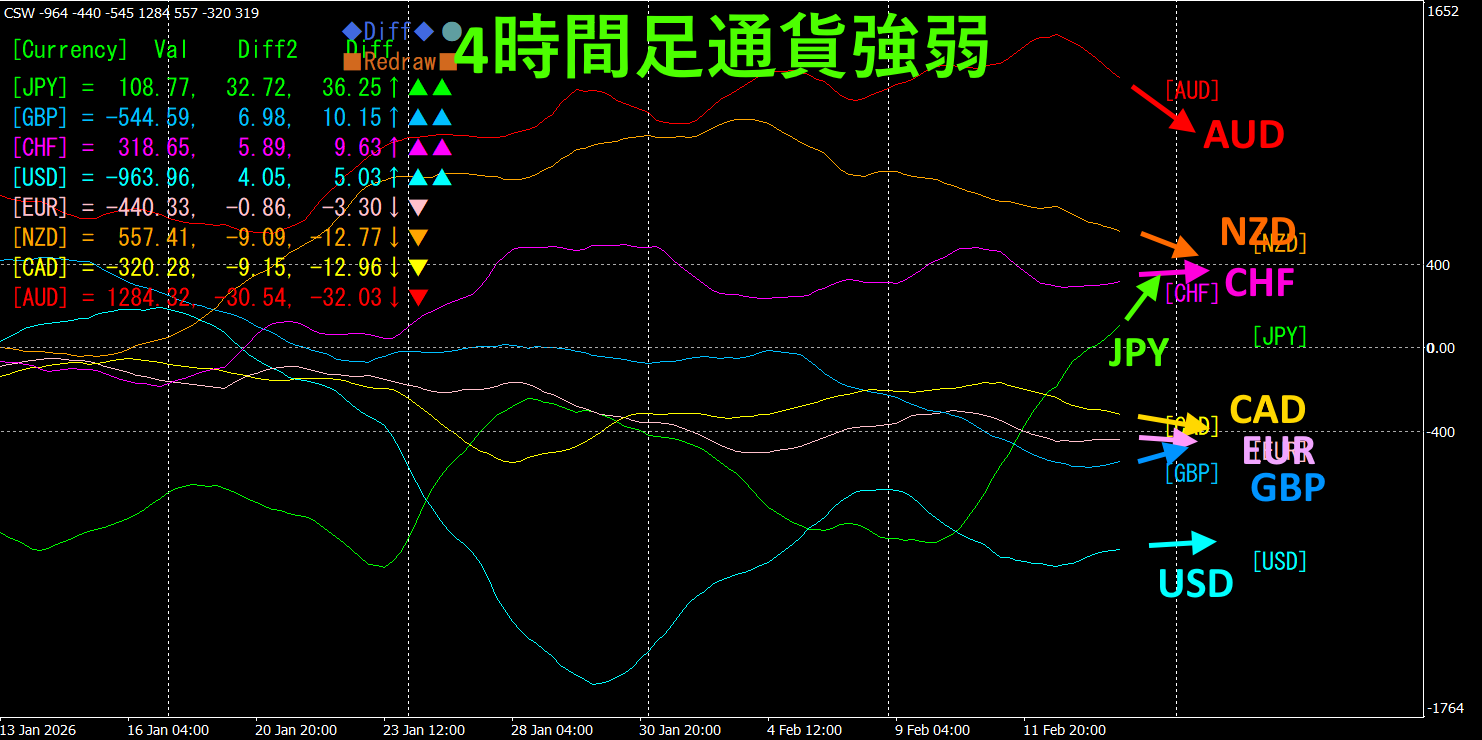Click the cyan up arrow after 5.03
The image size is (1482, 740).
(394, 178)
